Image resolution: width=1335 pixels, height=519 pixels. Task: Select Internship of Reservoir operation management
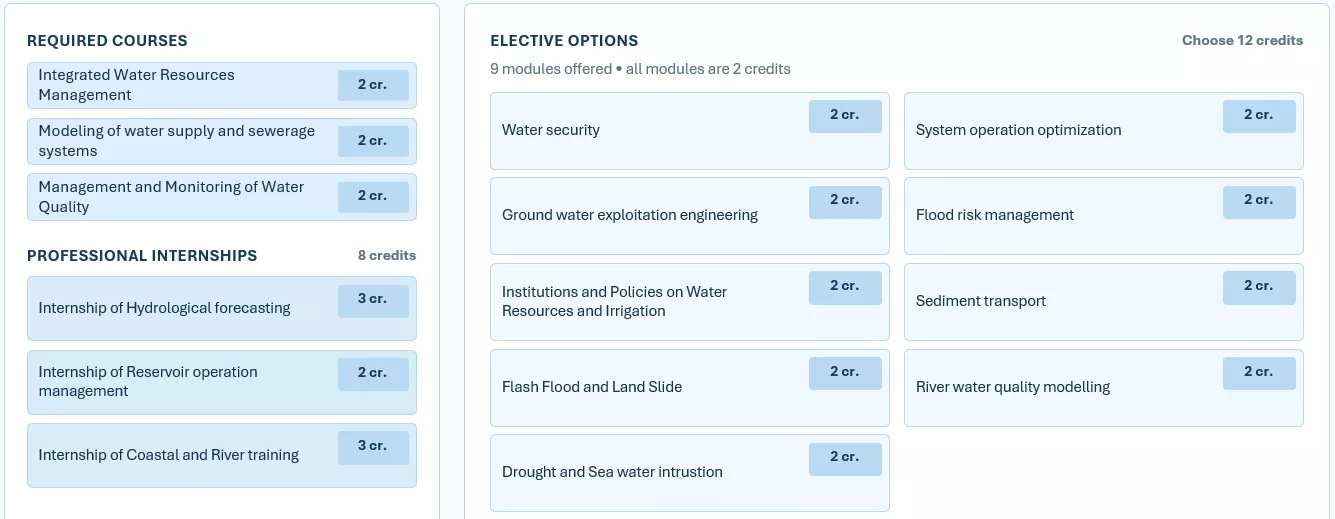pyautogui.click(x=222, y=382)
